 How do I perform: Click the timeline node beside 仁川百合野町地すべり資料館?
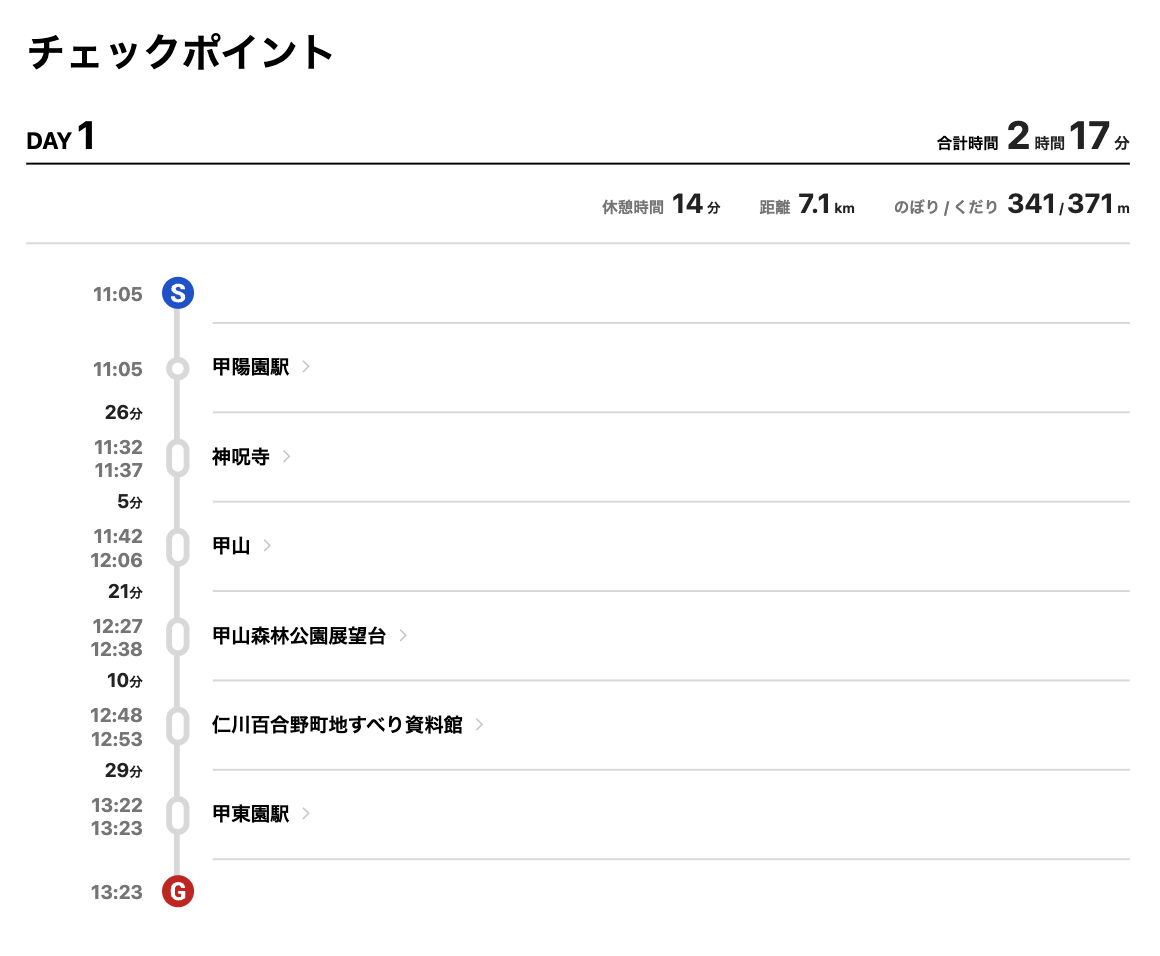click(178, 726)
